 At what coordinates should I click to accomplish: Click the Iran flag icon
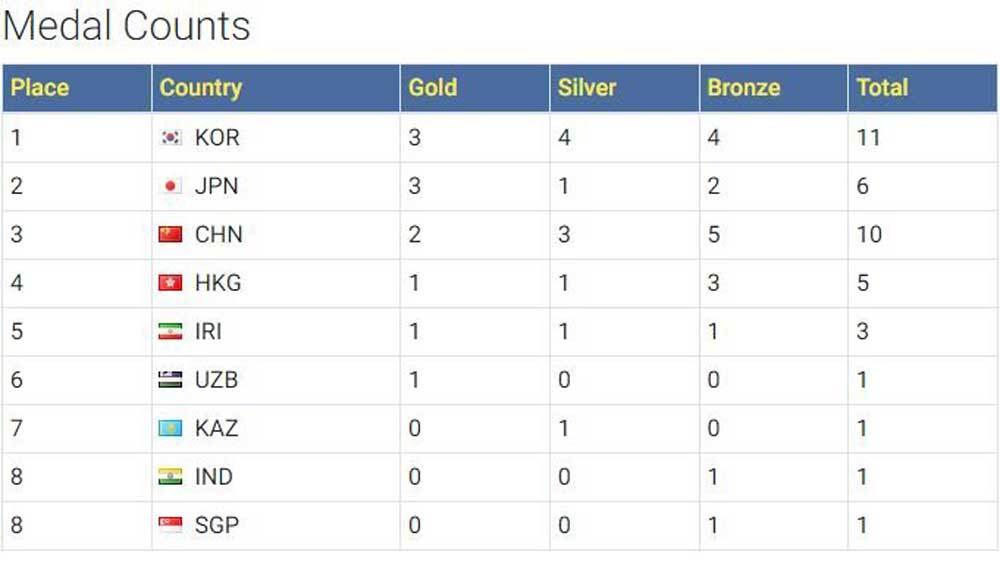(x=171, y=332)
